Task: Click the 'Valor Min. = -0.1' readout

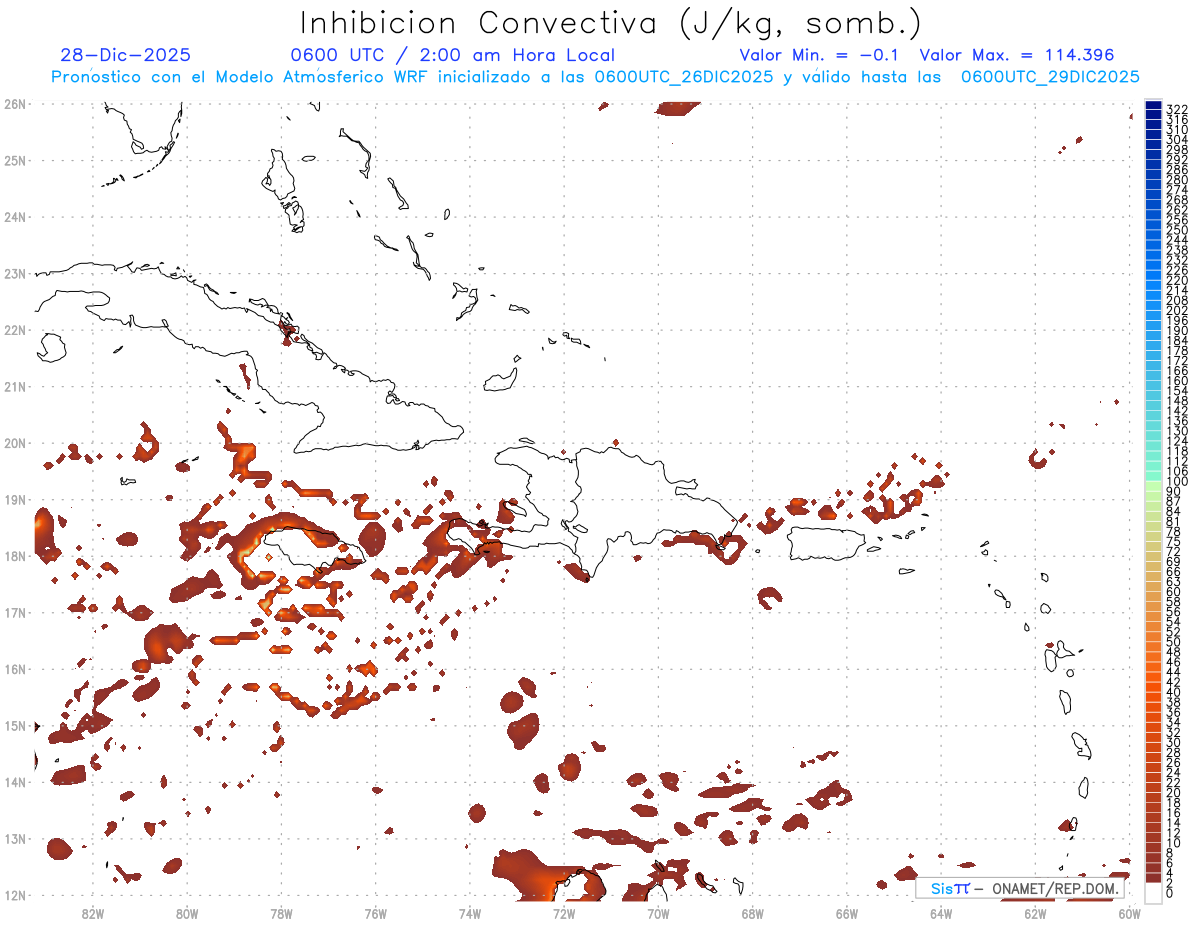Action: point(821,55)
